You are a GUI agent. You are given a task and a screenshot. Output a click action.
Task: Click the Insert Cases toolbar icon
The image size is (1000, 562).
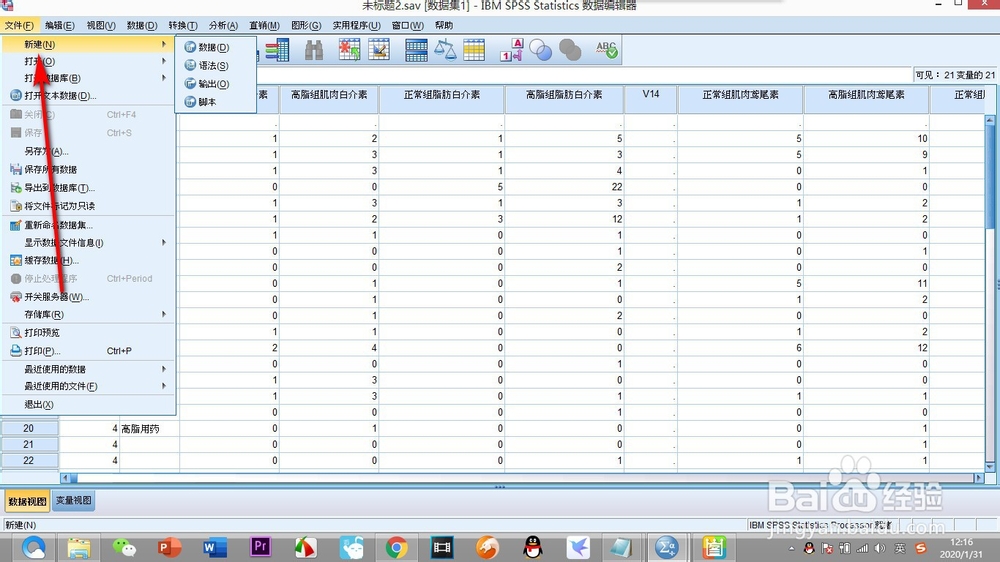click(349, 50)
